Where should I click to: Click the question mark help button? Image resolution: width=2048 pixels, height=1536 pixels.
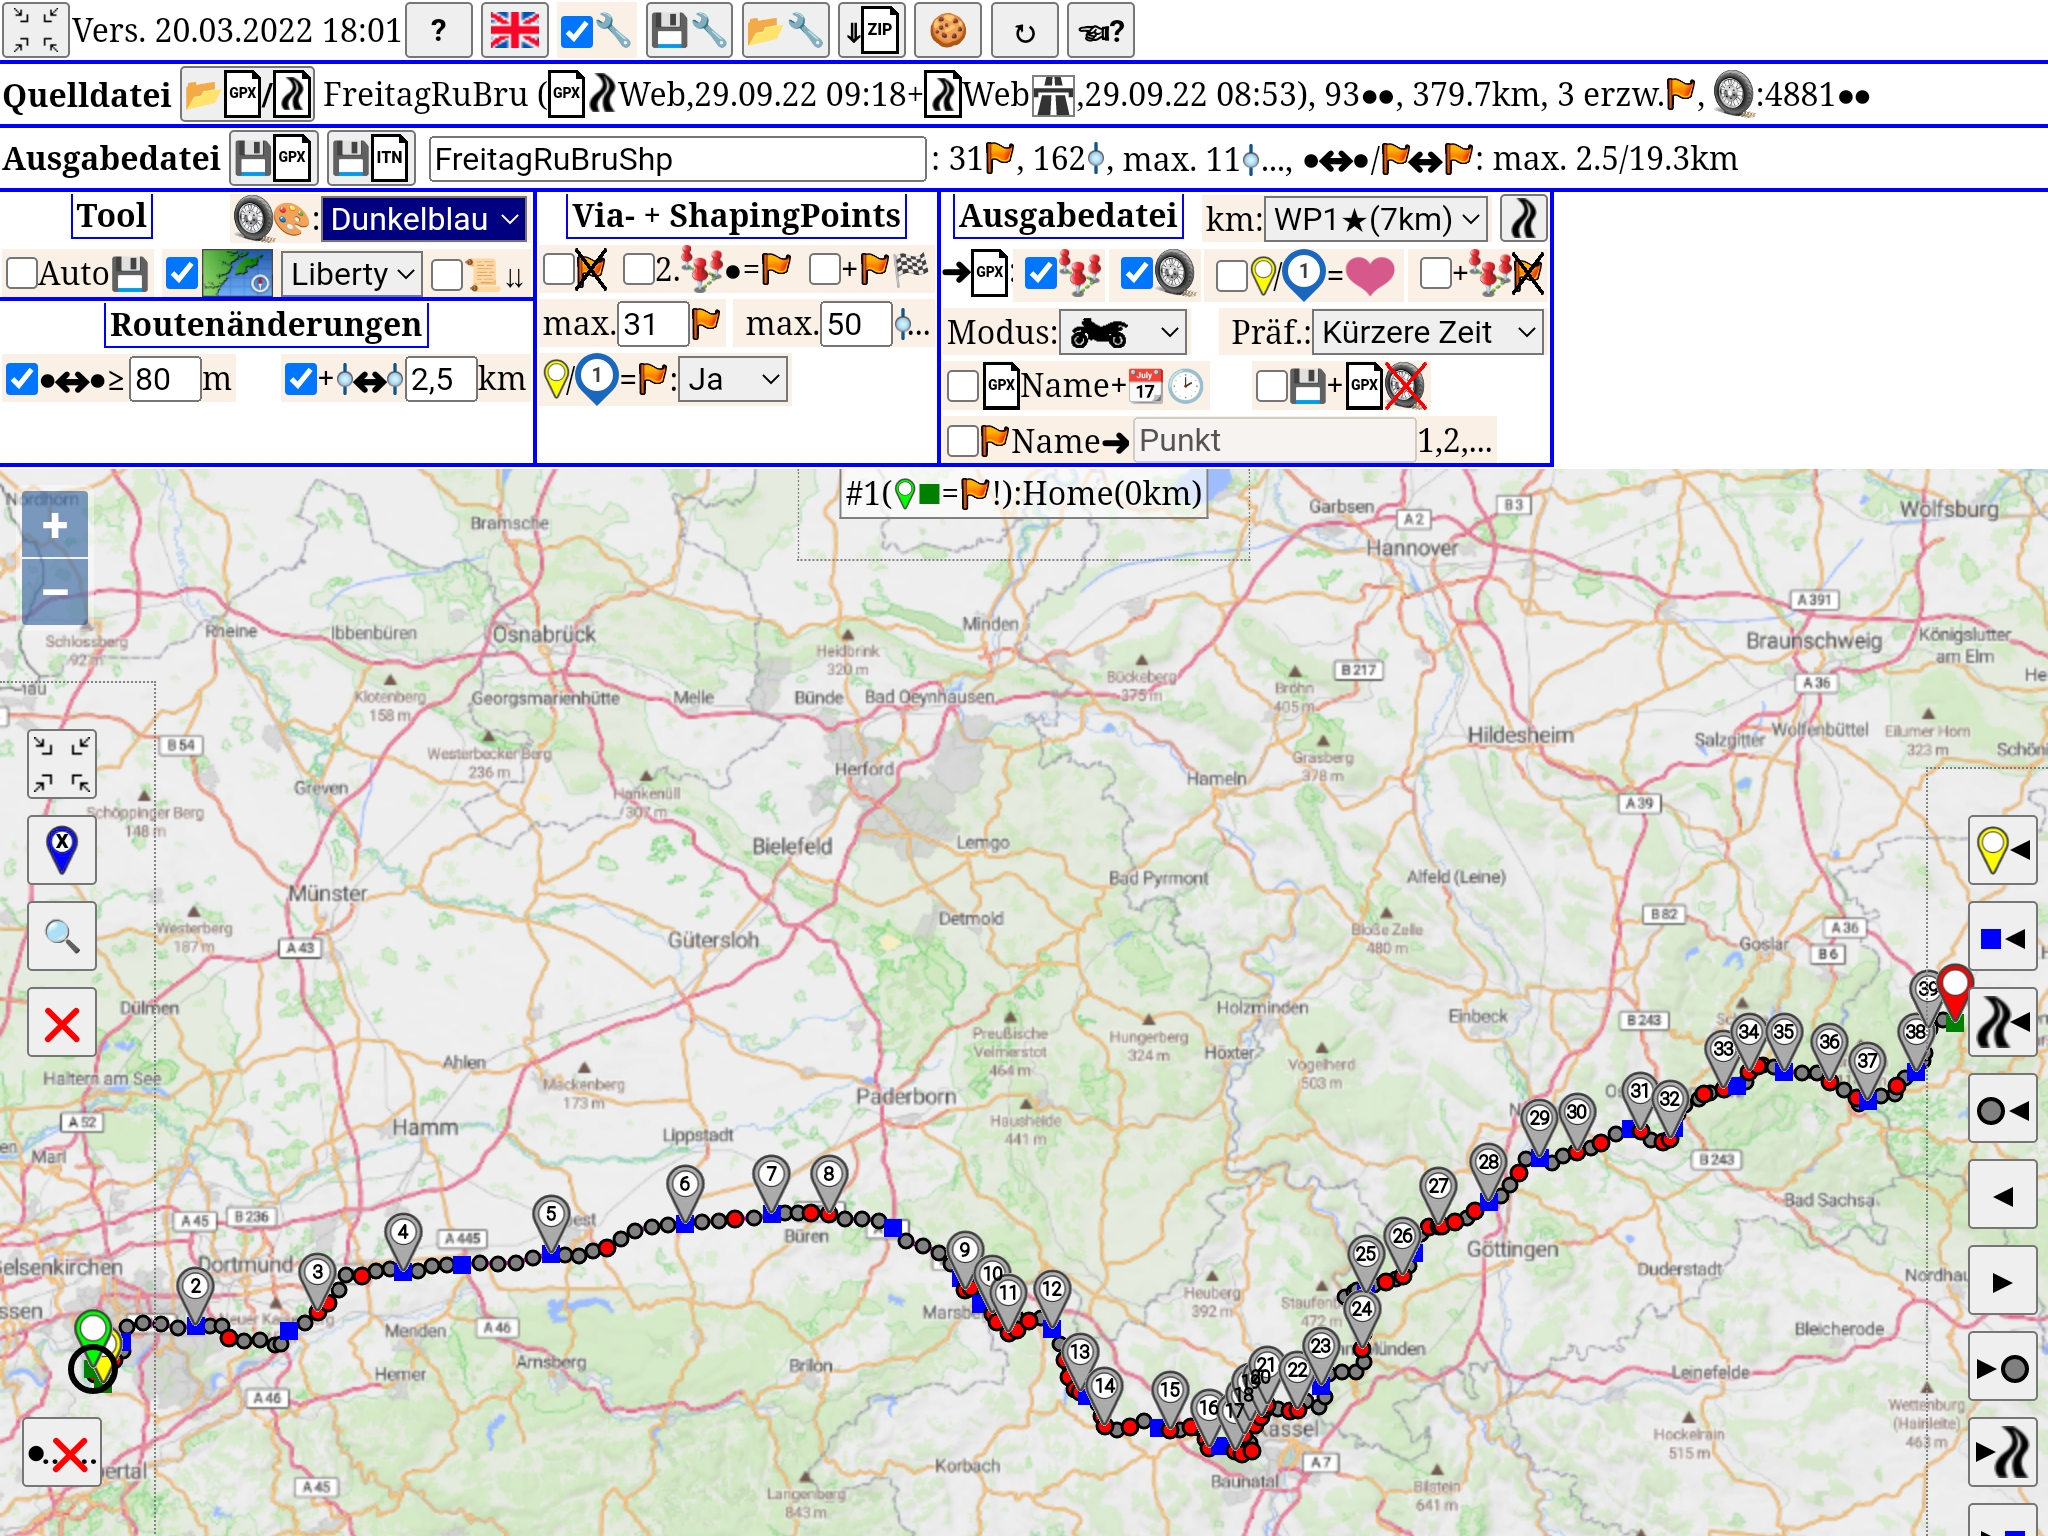[439, 30]
